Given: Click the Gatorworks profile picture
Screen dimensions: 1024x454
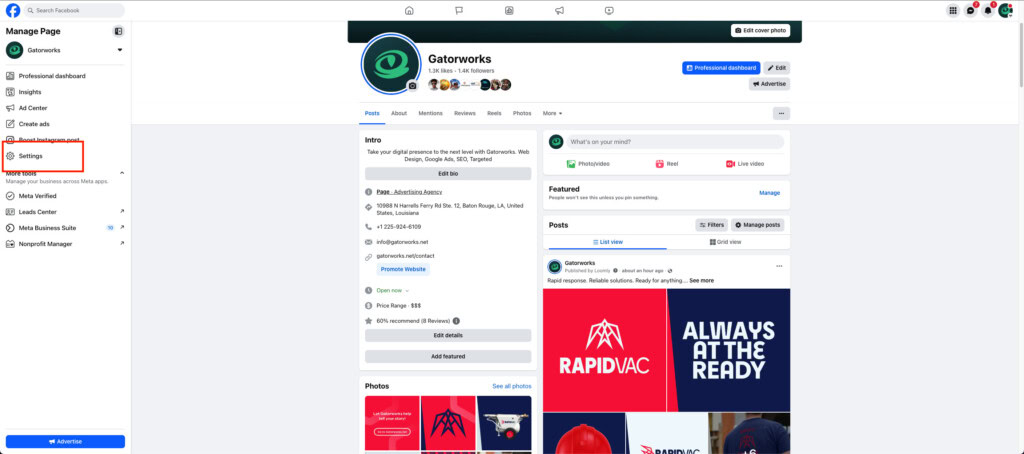Looking at the screenshot, I should [389, 64].
